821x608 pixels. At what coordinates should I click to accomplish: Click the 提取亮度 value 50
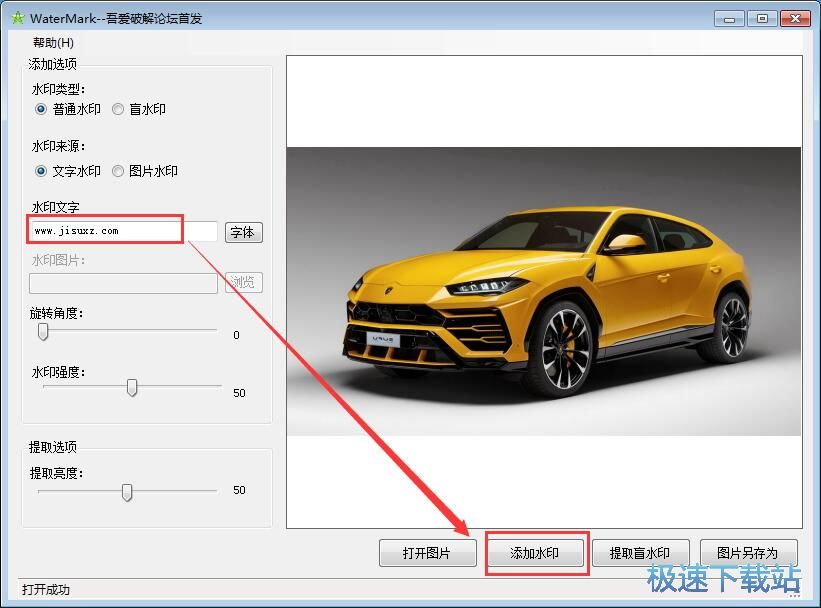239,490
